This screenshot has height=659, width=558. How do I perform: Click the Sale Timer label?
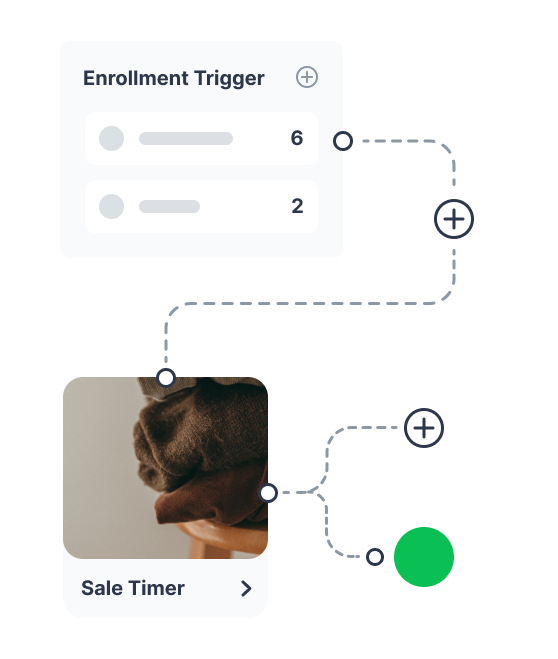point(133,588)
